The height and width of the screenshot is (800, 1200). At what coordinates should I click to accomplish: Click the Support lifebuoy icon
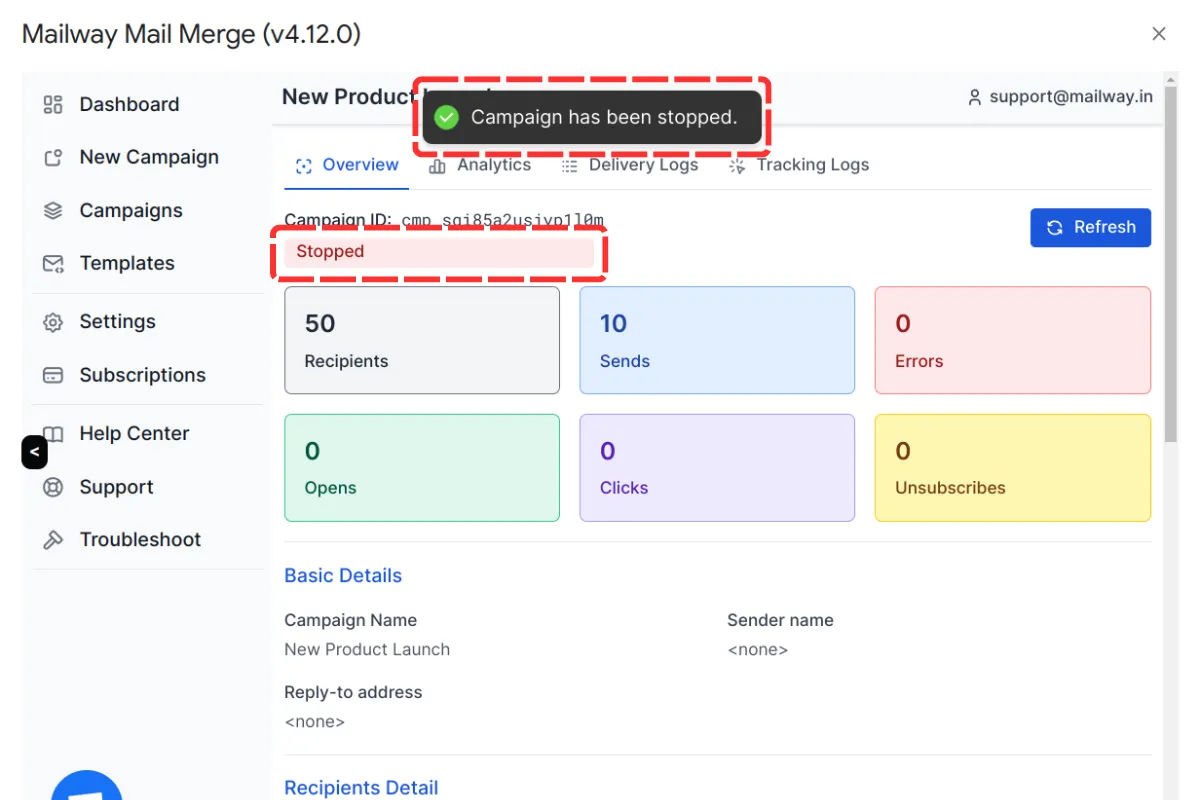[x=53, y=488]
